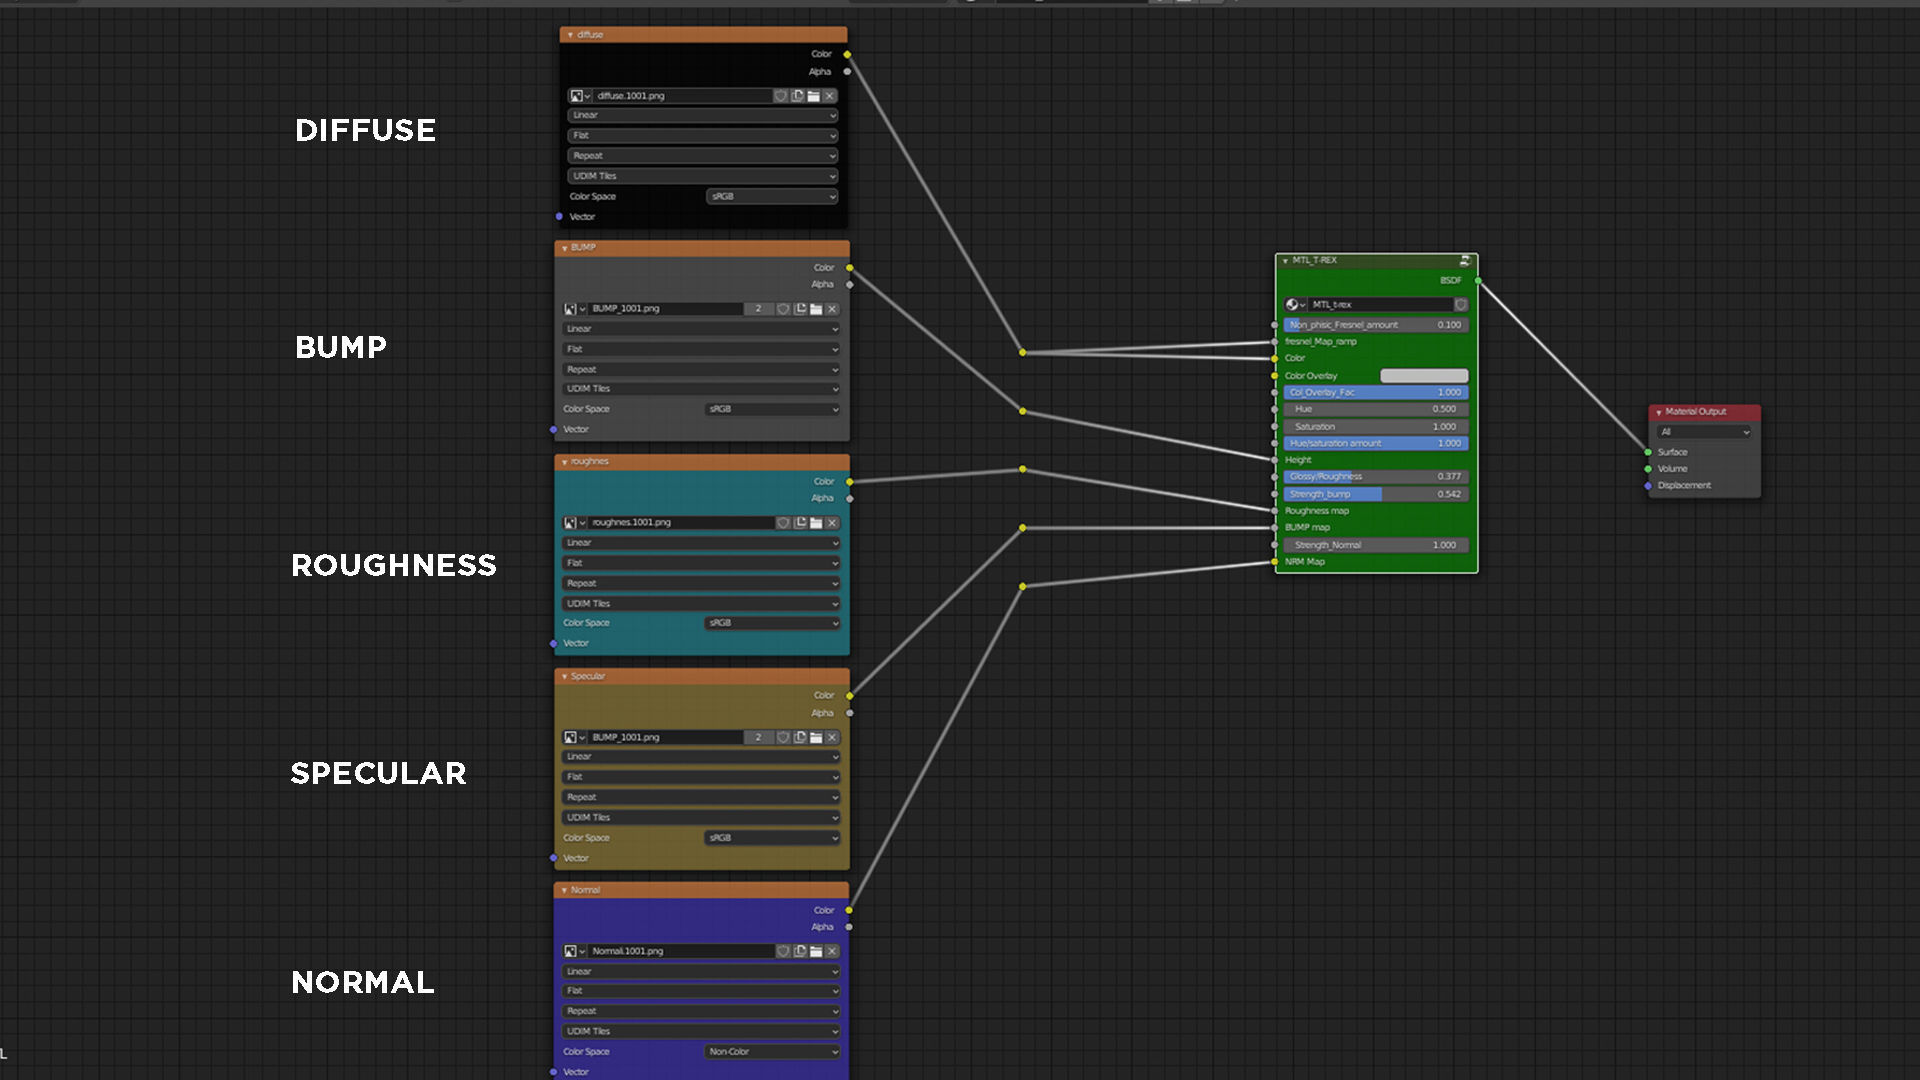1920x1080 pixels.
Task: Collapse the diffuse node header triangle
Action: pos(570,35)
